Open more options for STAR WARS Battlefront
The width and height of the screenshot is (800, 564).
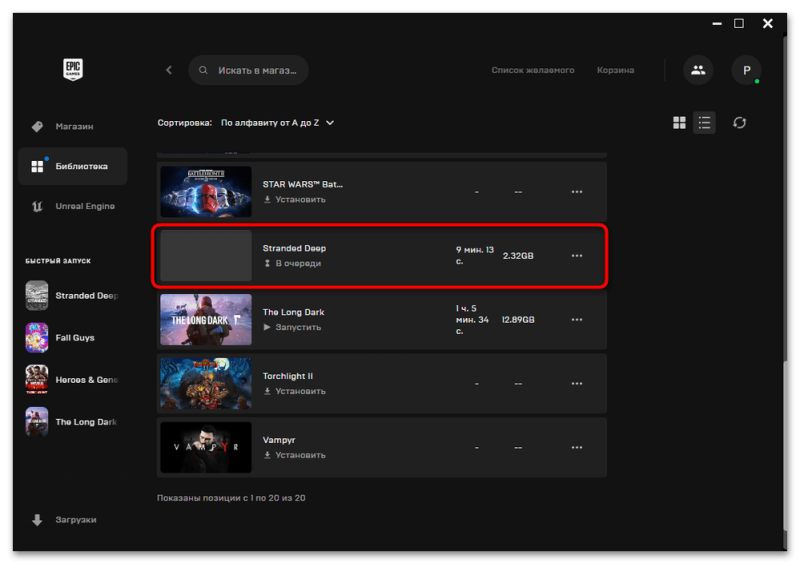(x=577, y=192)
